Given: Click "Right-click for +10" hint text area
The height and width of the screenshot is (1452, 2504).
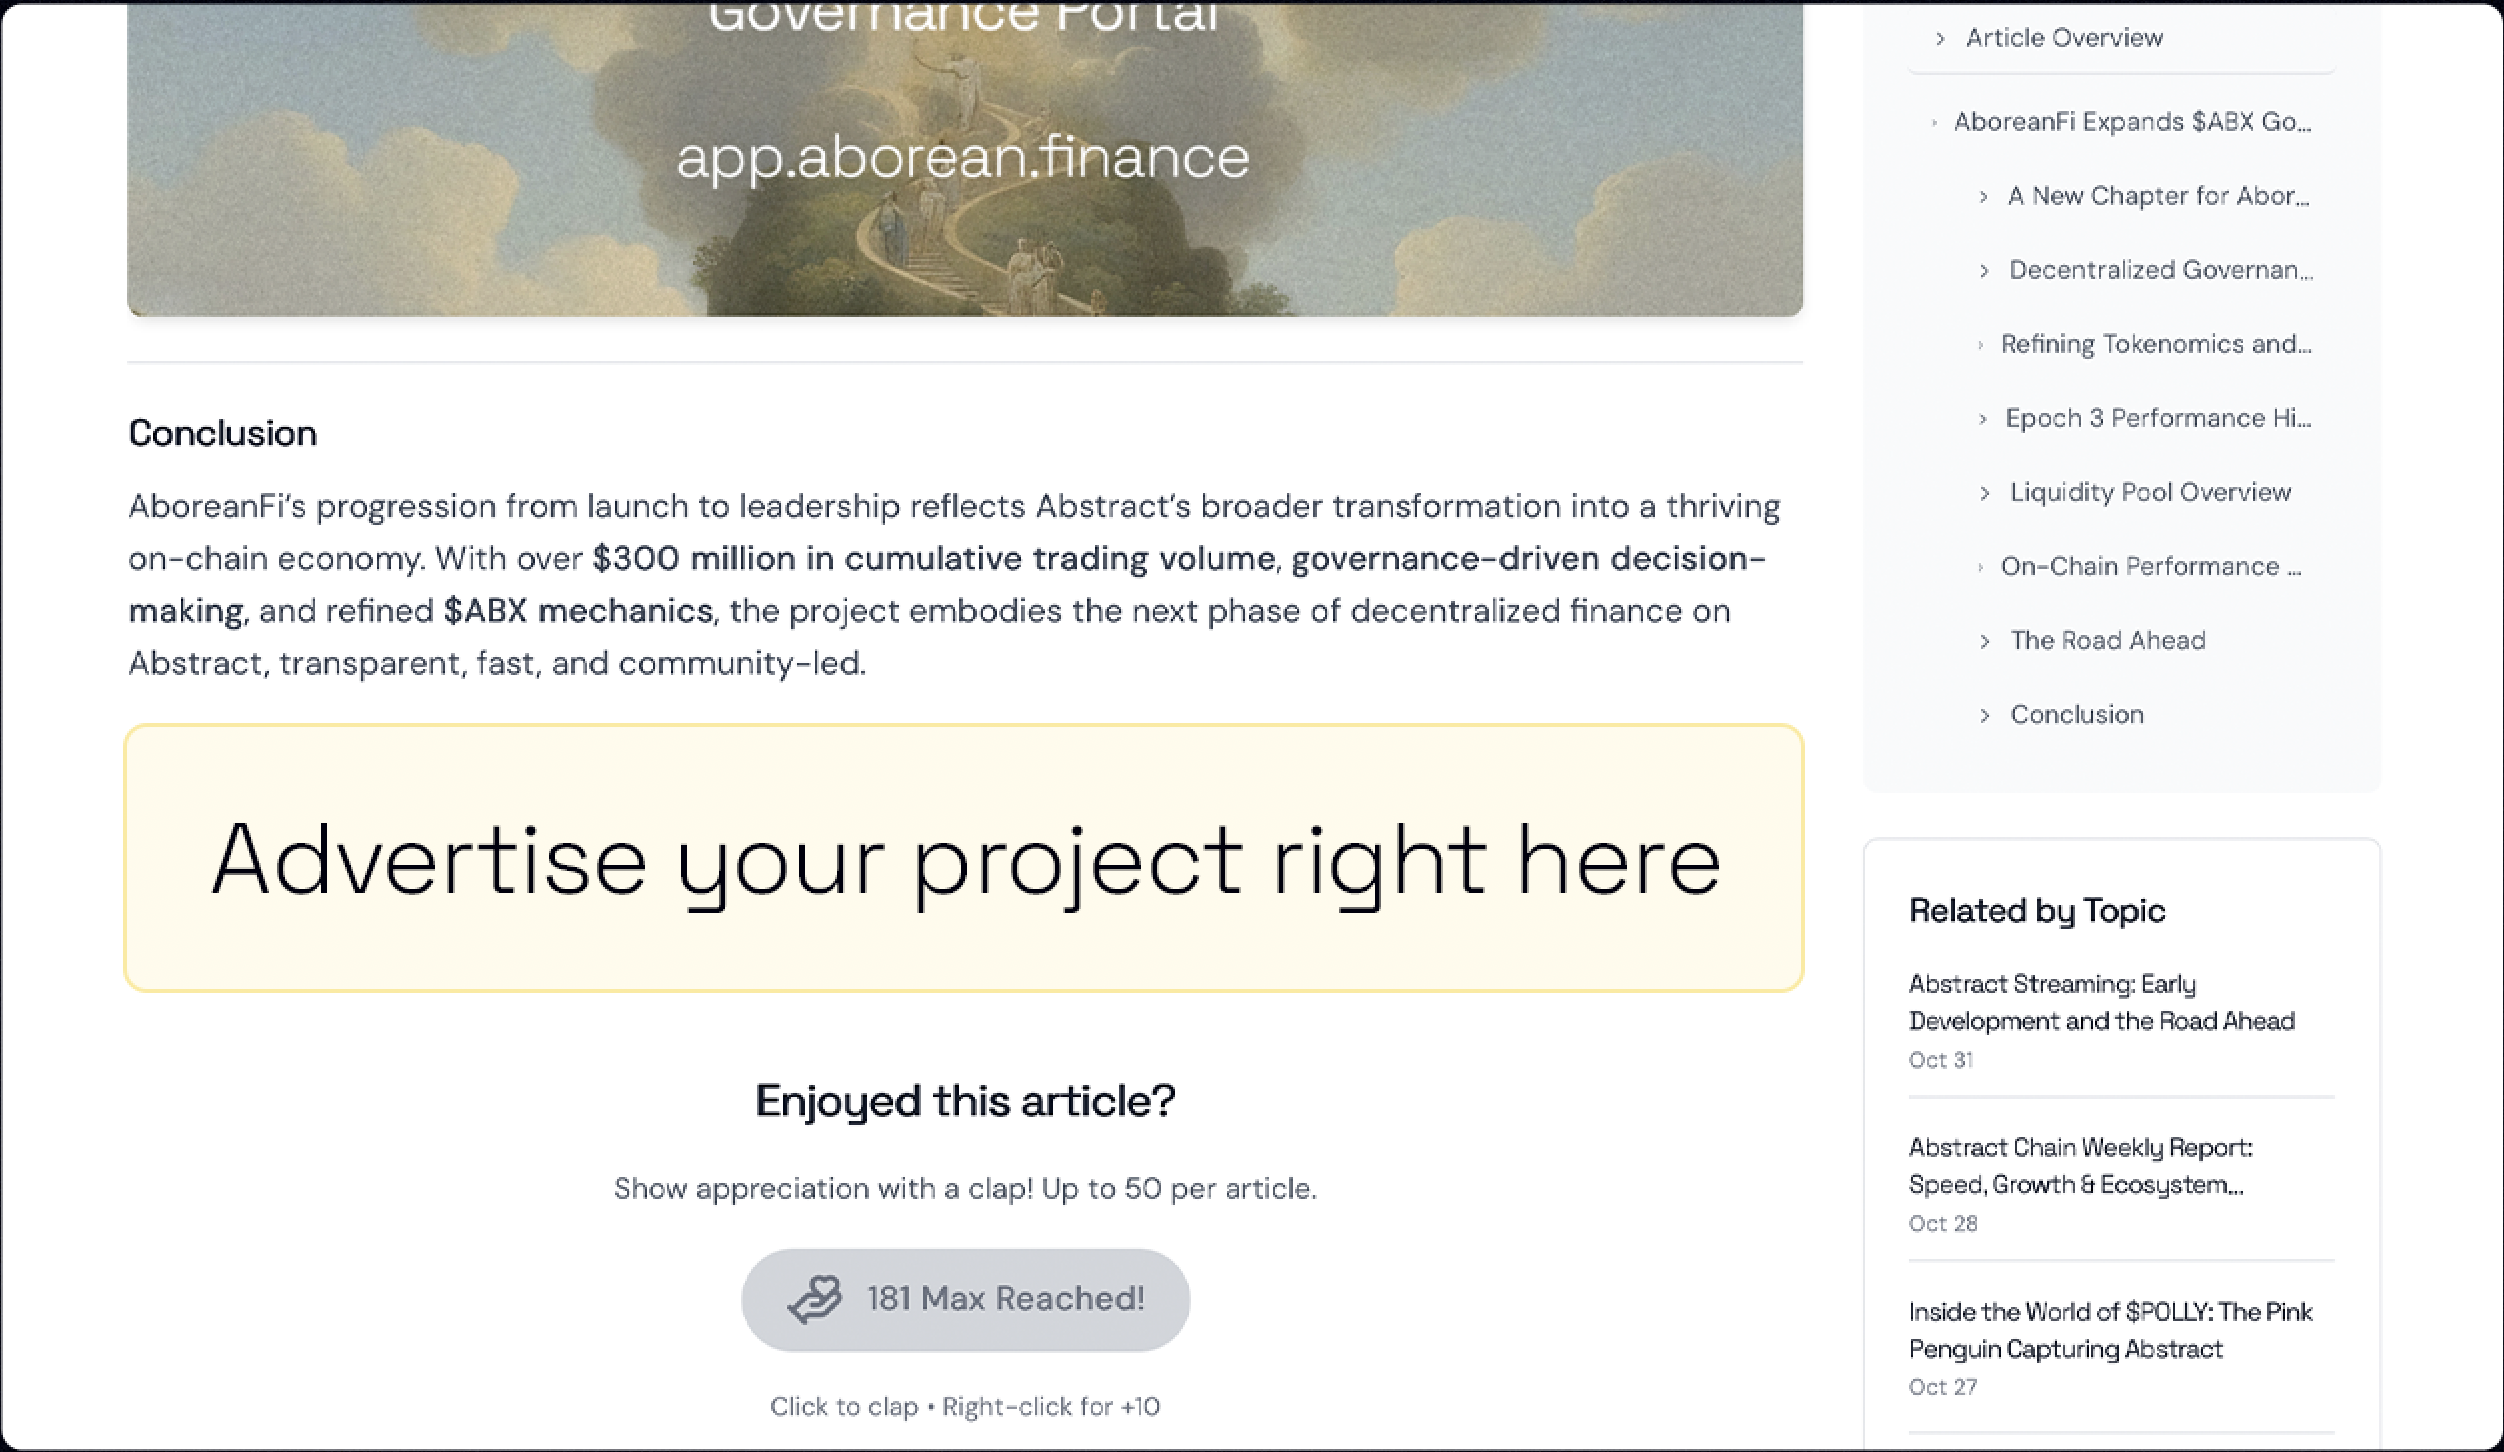Looking at the screenshot, I should tap(1050, 1405).
